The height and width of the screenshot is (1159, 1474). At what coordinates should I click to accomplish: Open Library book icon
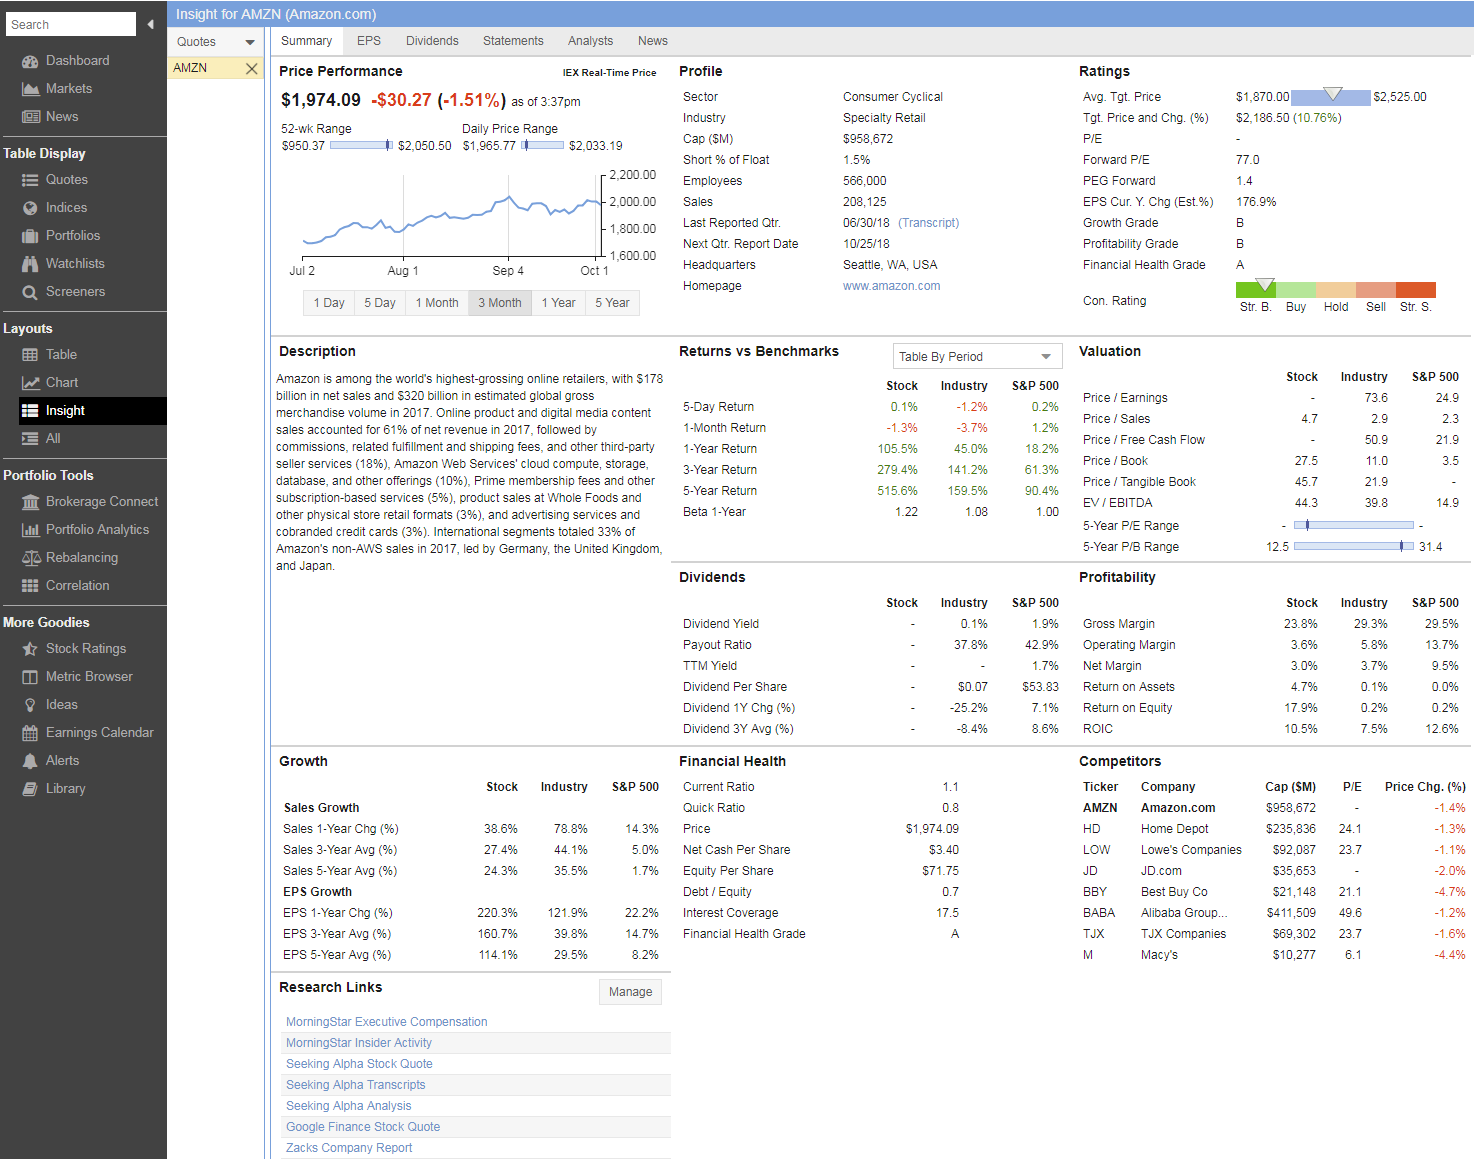[30, 789]
